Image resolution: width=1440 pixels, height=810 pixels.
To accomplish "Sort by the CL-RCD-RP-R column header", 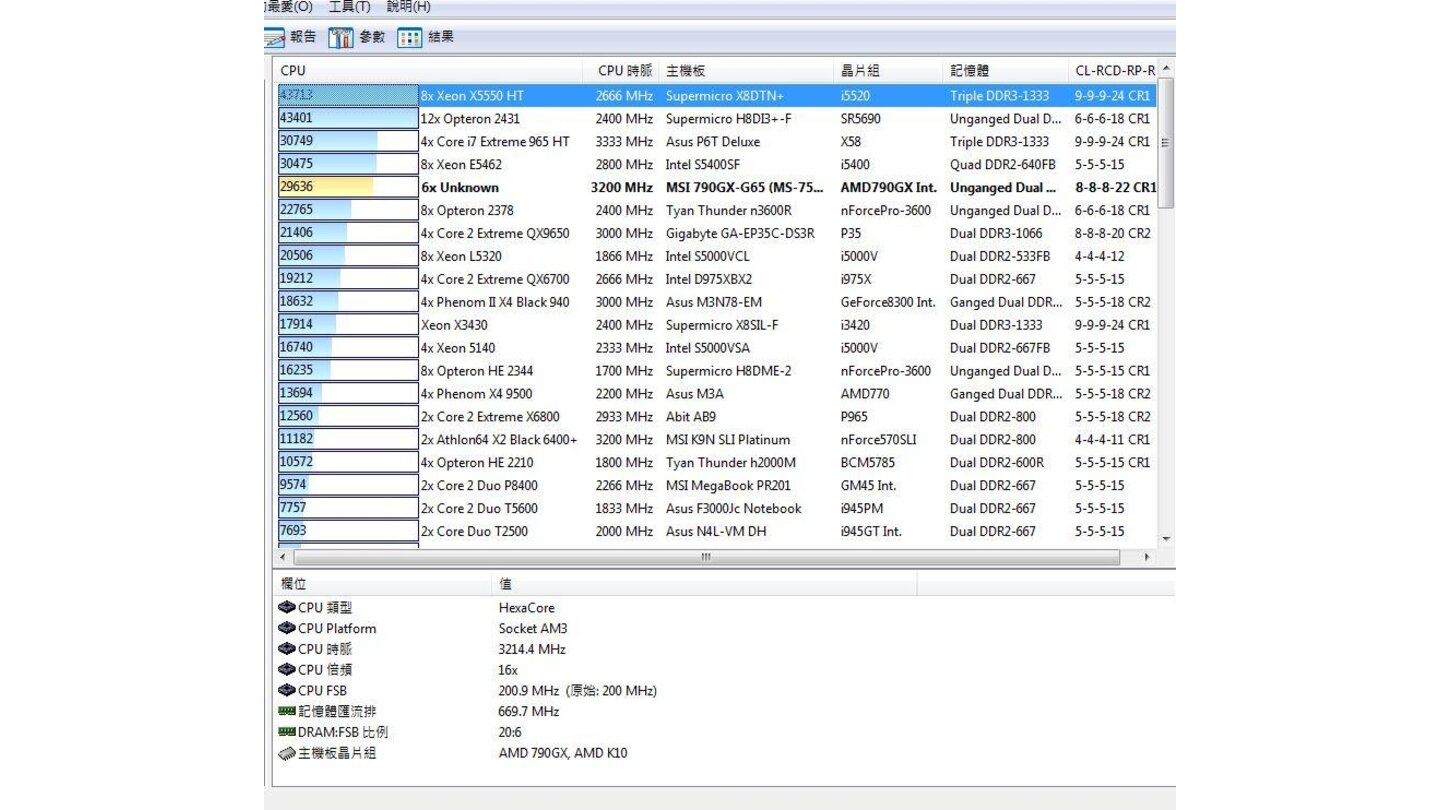I will tap(1114, 71).
